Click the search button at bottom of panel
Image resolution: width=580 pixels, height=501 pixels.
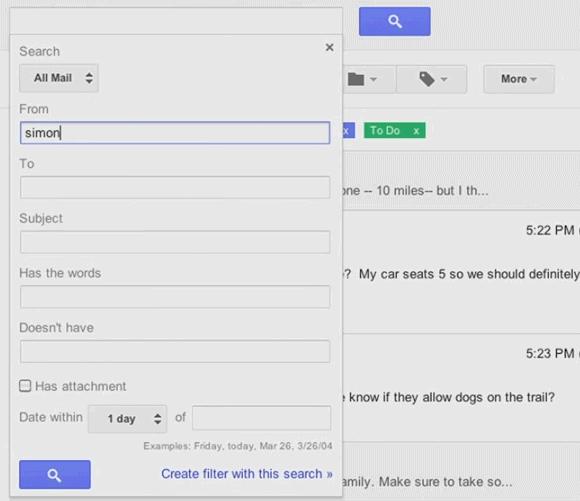[x=55, y=474]
